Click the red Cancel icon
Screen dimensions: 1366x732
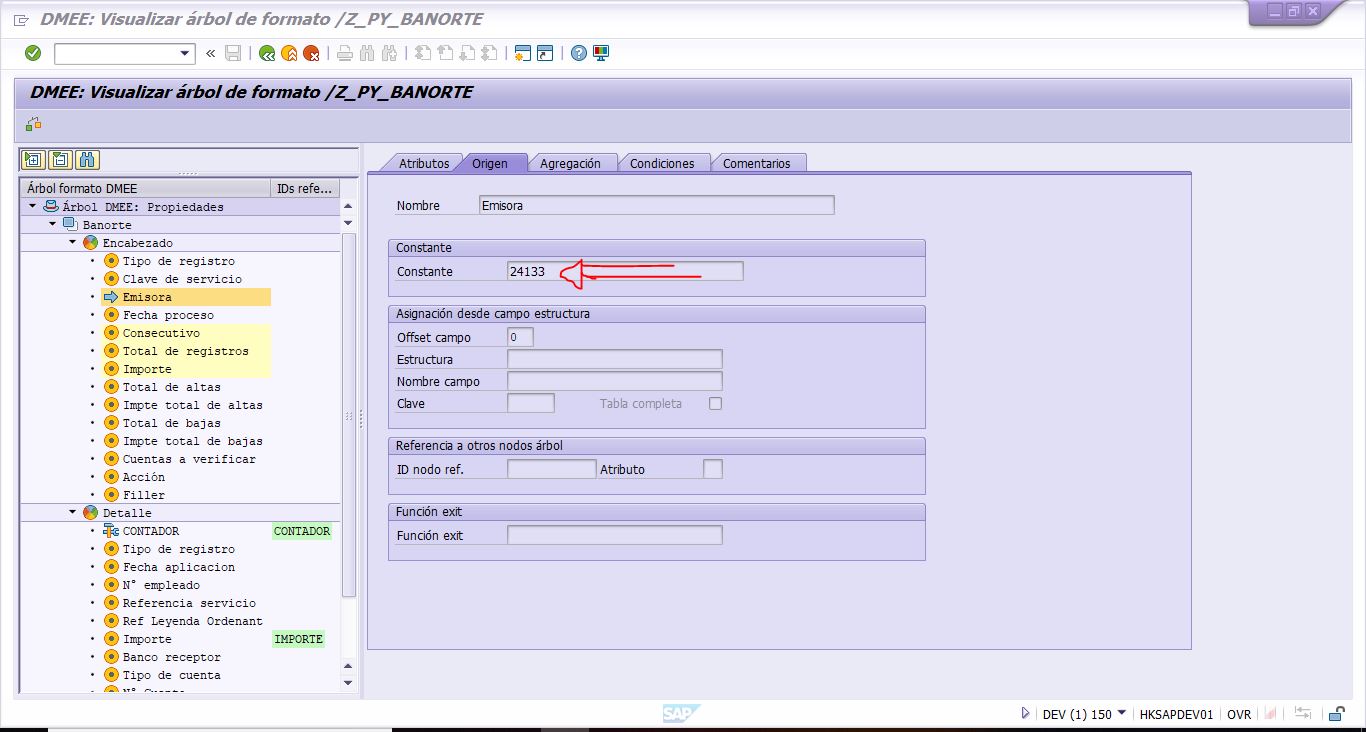point(311,53)
